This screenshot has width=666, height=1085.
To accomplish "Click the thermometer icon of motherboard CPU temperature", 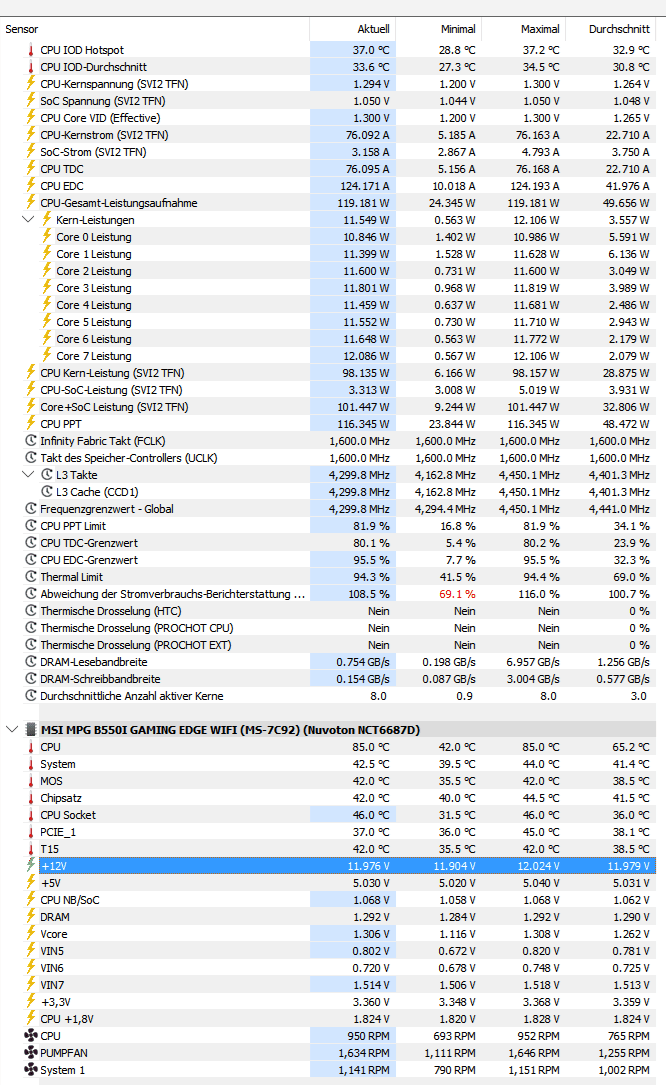I will [30, 747].
